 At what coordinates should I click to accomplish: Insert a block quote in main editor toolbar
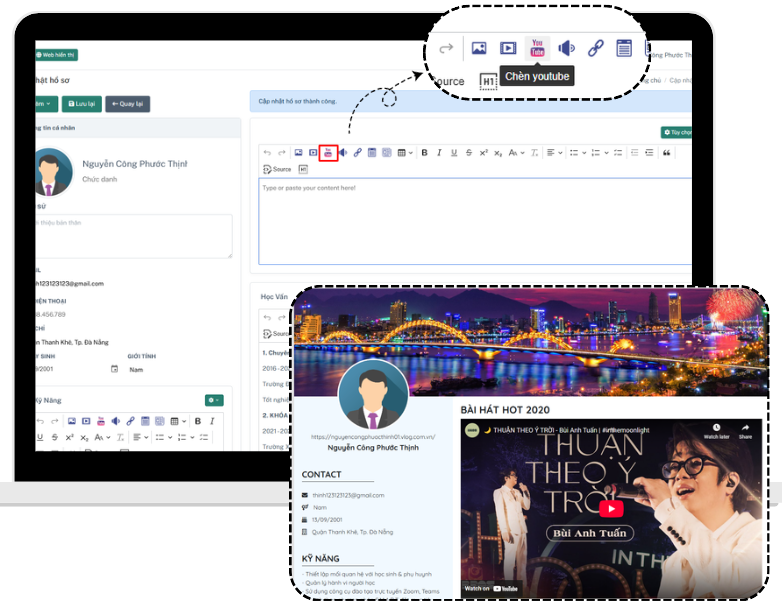point(667,153)
